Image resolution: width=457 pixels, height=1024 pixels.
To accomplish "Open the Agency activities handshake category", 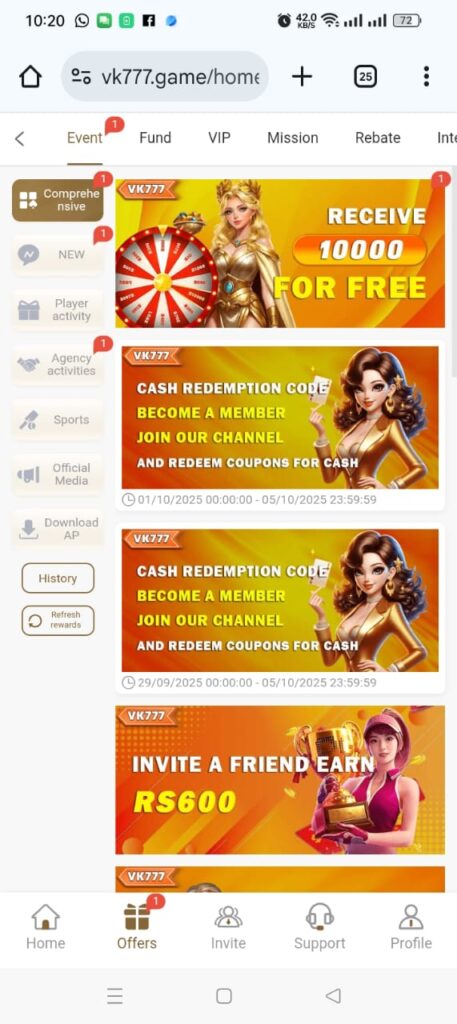I will point(57,364).
